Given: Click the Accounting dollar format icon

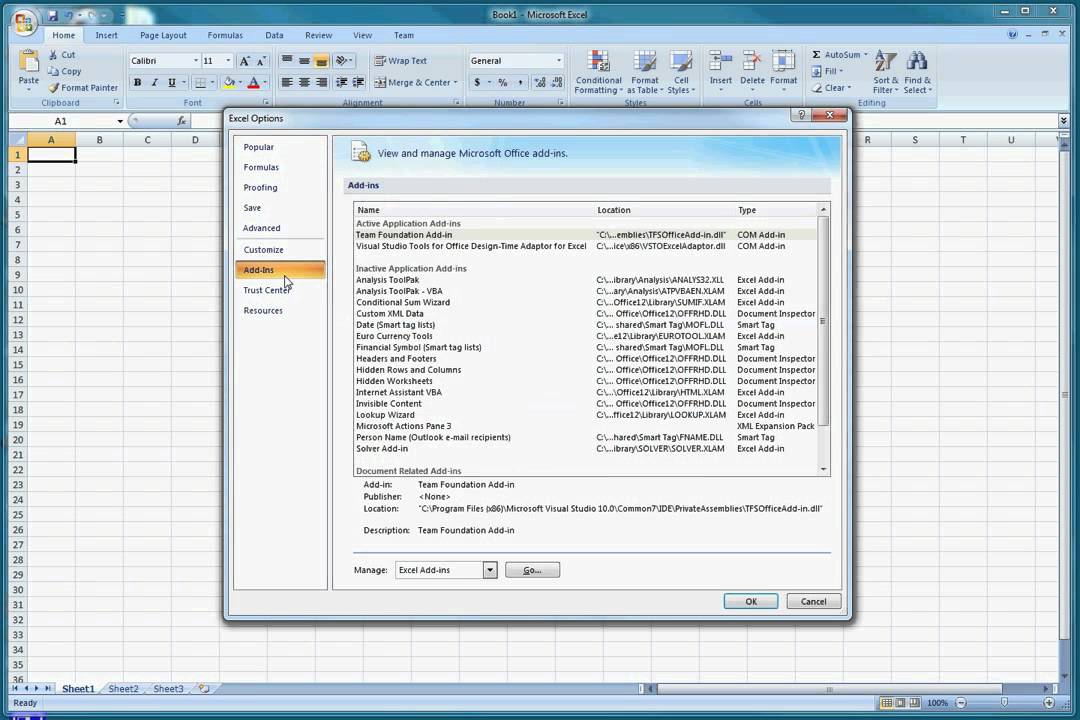Looking at the screenshot, I should (477, 82).
